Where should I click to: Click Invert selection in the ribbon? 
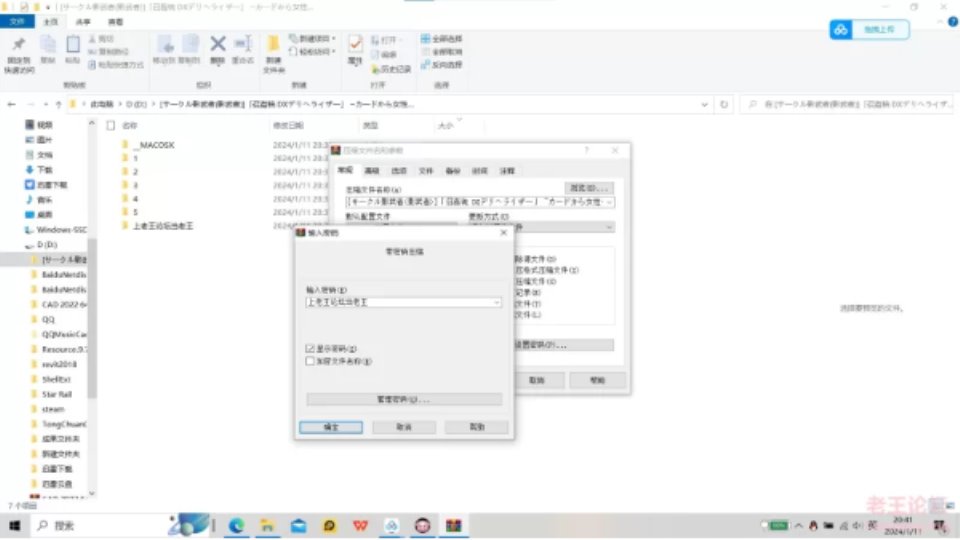coord(441,65)
